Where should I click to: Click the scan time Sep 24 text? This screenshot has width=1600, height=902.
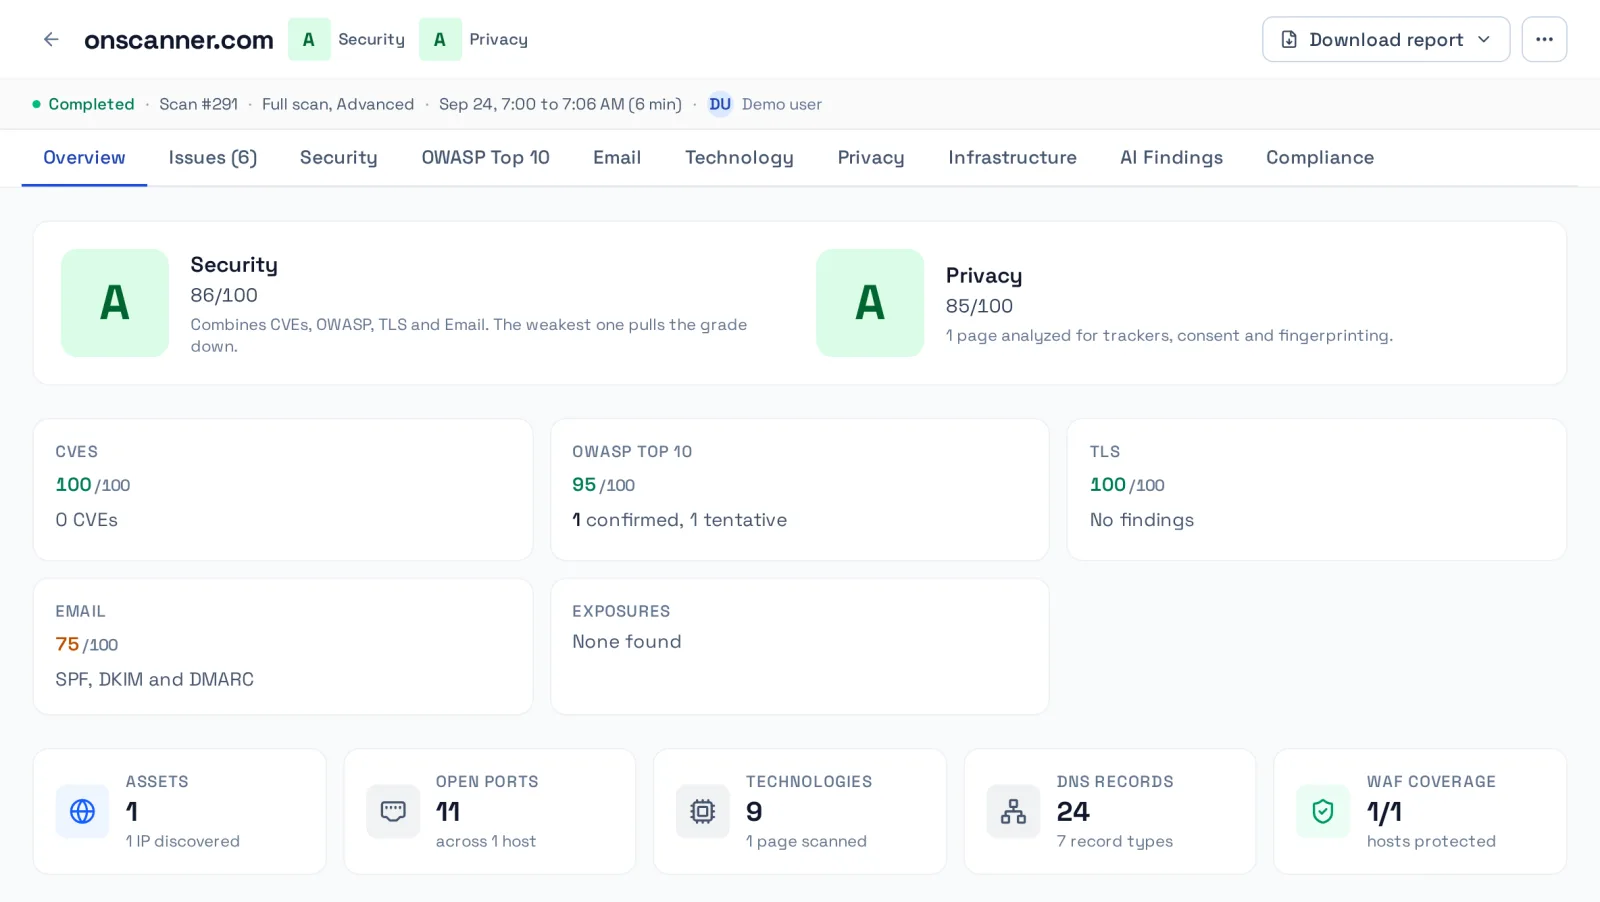pyautogui.click(x=560, y=104)
